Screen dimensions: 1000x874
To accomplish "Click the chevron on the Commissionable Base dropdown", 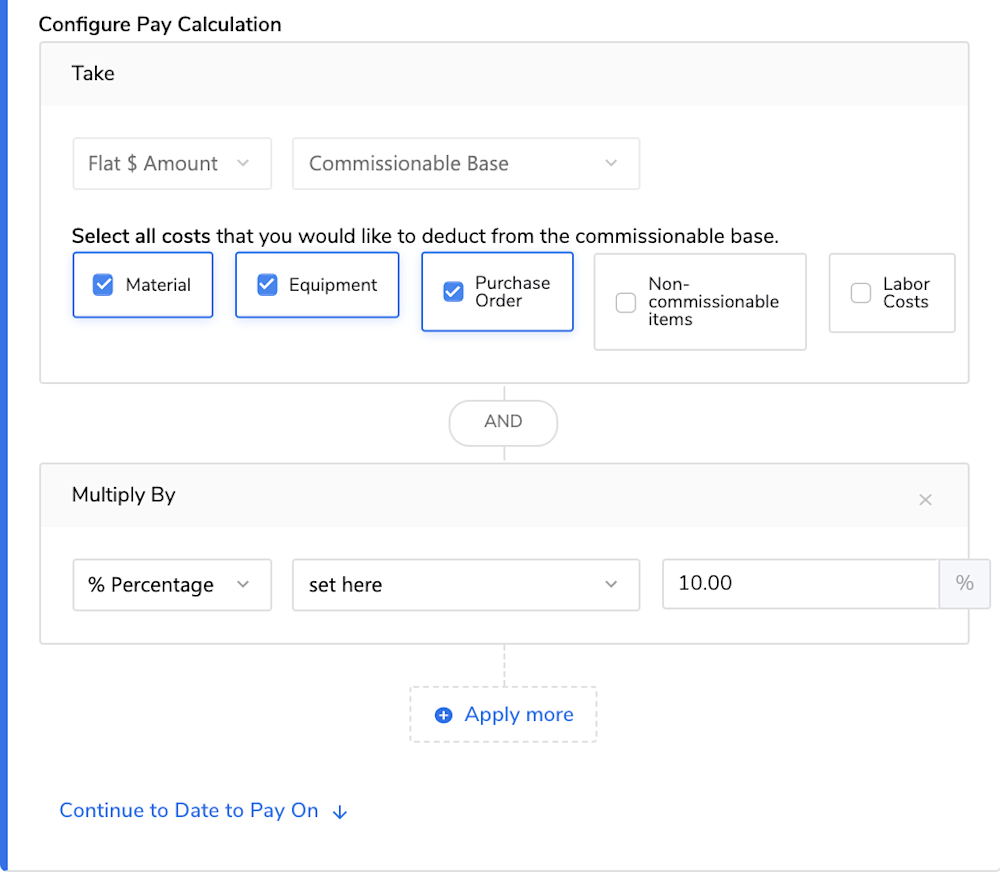I will point(611,163).
